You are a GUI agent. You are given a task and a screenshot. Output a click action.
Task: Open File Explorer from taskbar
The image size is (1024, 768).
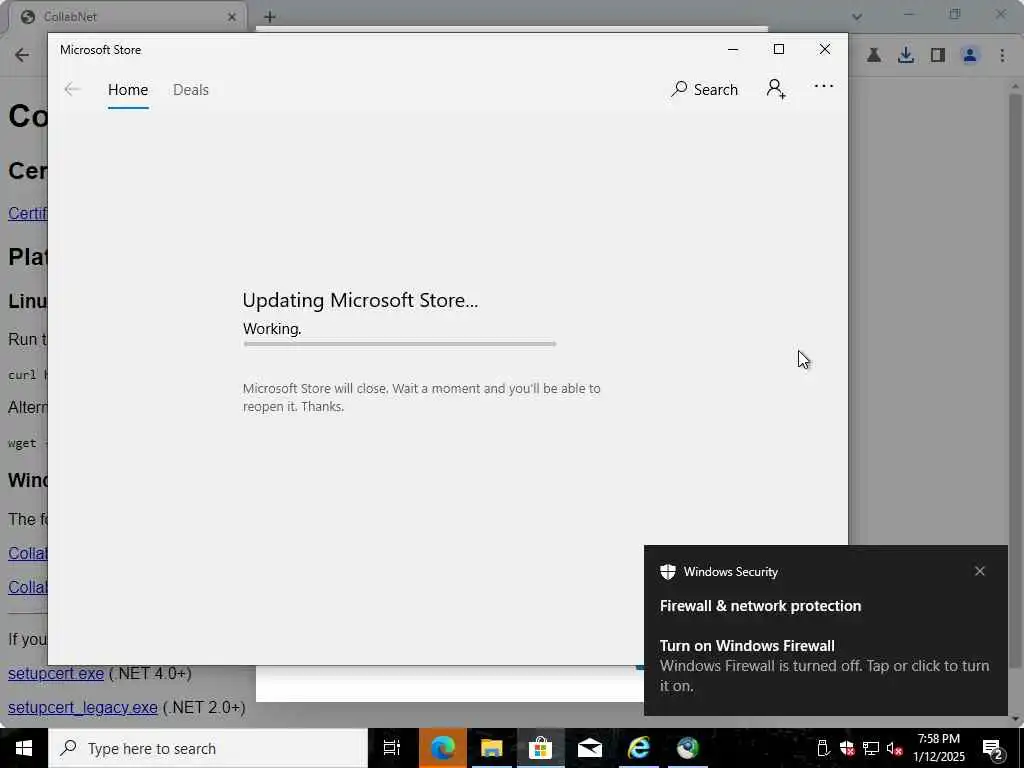point(491,748)
